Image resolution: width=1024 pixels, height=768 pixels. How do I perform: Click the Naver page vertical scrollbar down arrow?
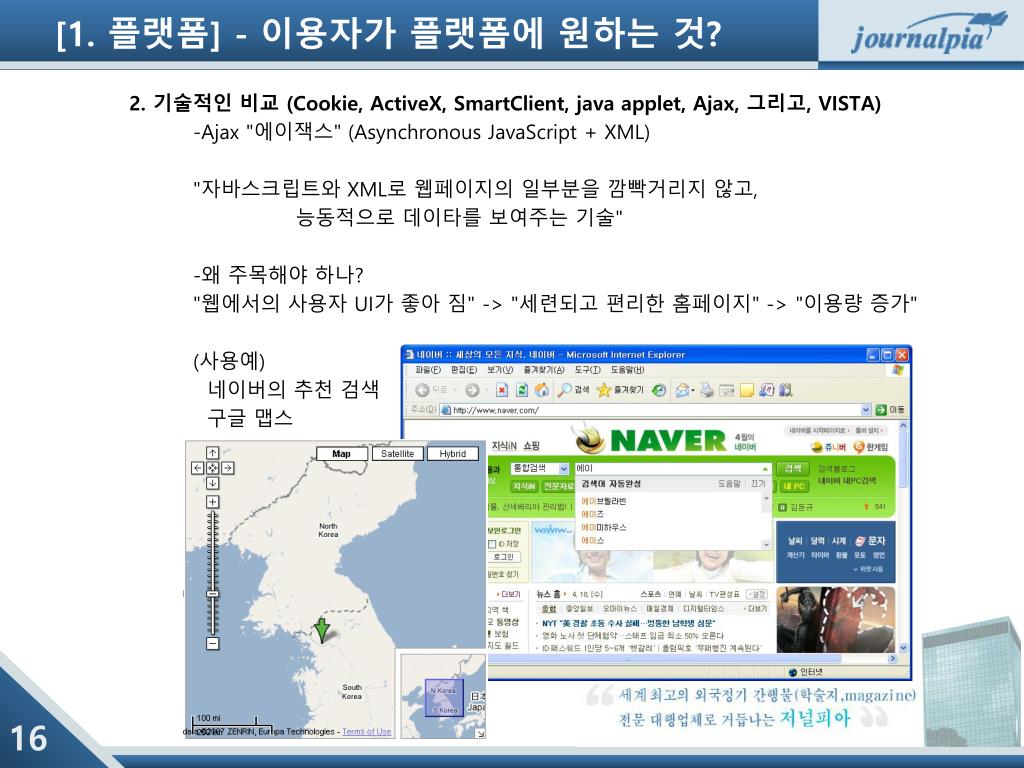point(903,648)
